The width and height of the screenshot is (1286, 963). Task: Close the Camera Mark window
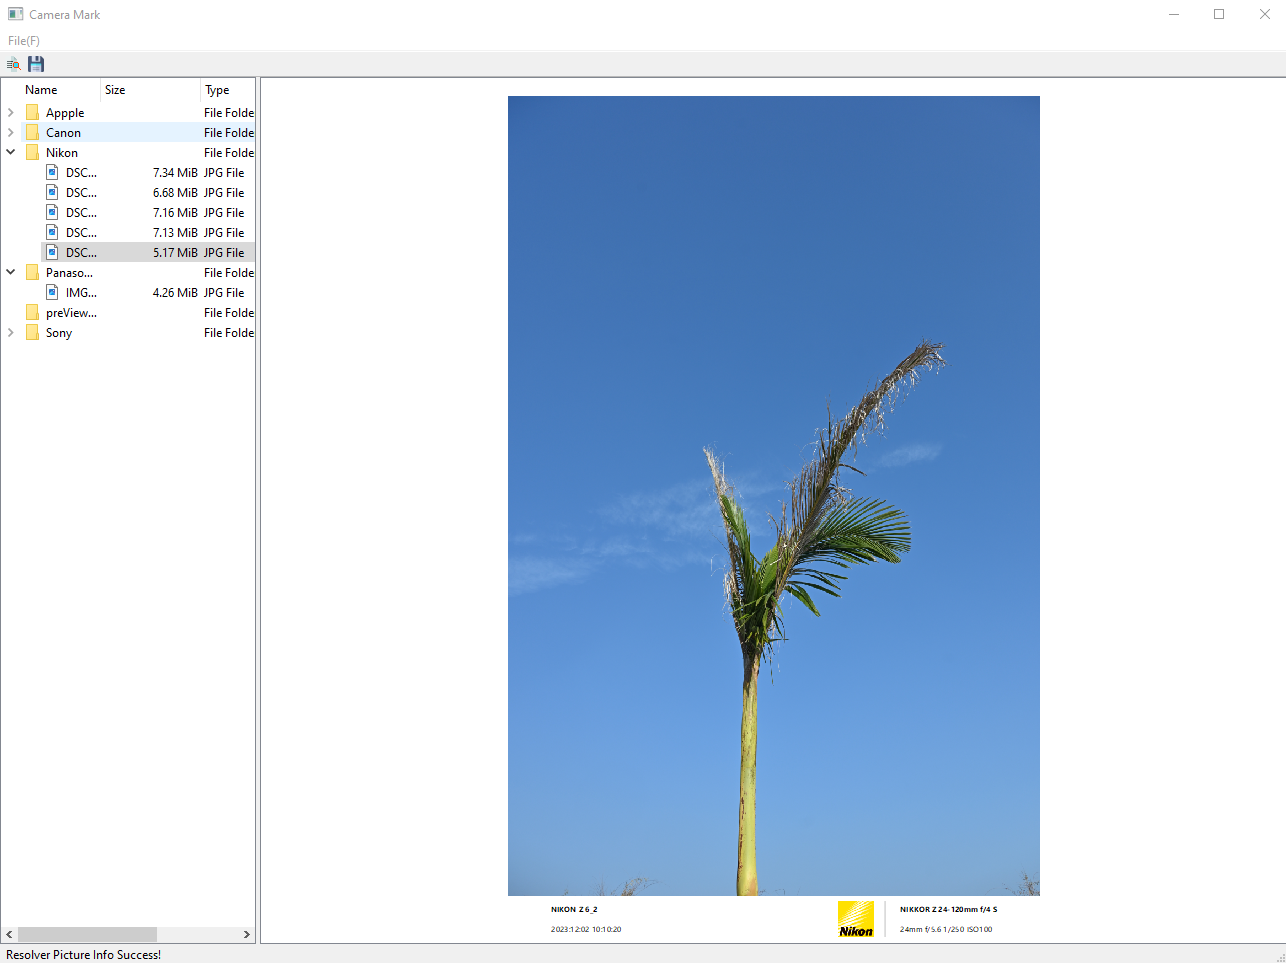pos(1264,14)
